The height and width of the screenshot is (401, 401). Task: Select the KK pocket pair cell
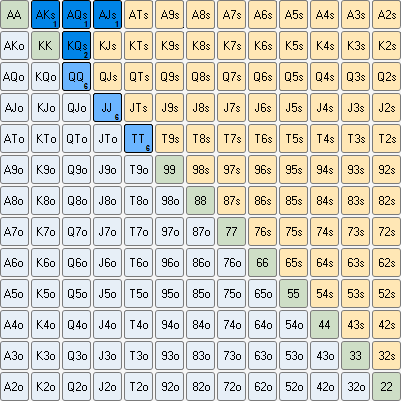click(x=45, y=46)
